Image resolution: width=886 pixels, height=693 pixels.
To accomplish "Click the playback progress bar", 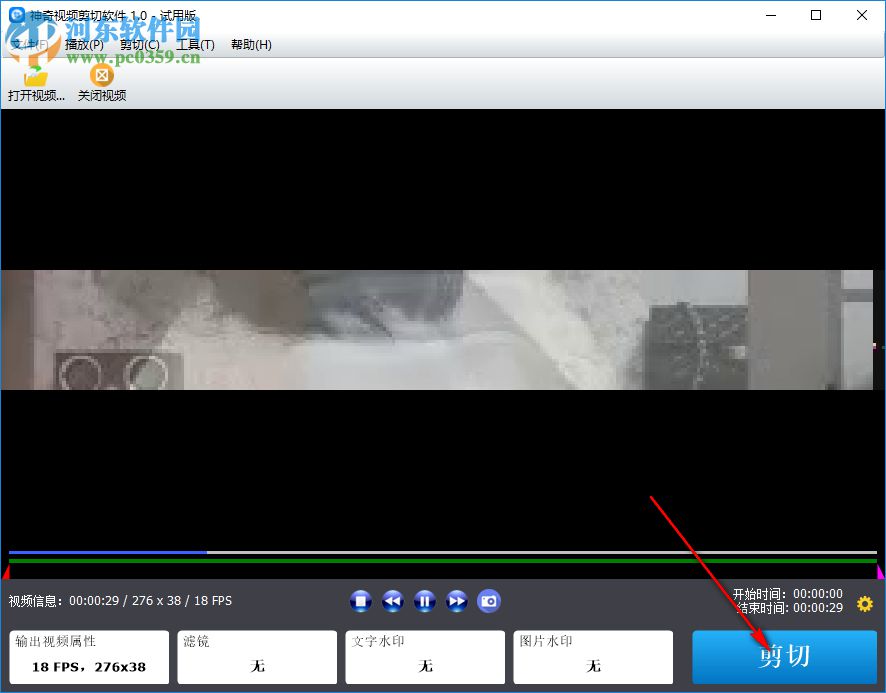I will click(443, 552).
